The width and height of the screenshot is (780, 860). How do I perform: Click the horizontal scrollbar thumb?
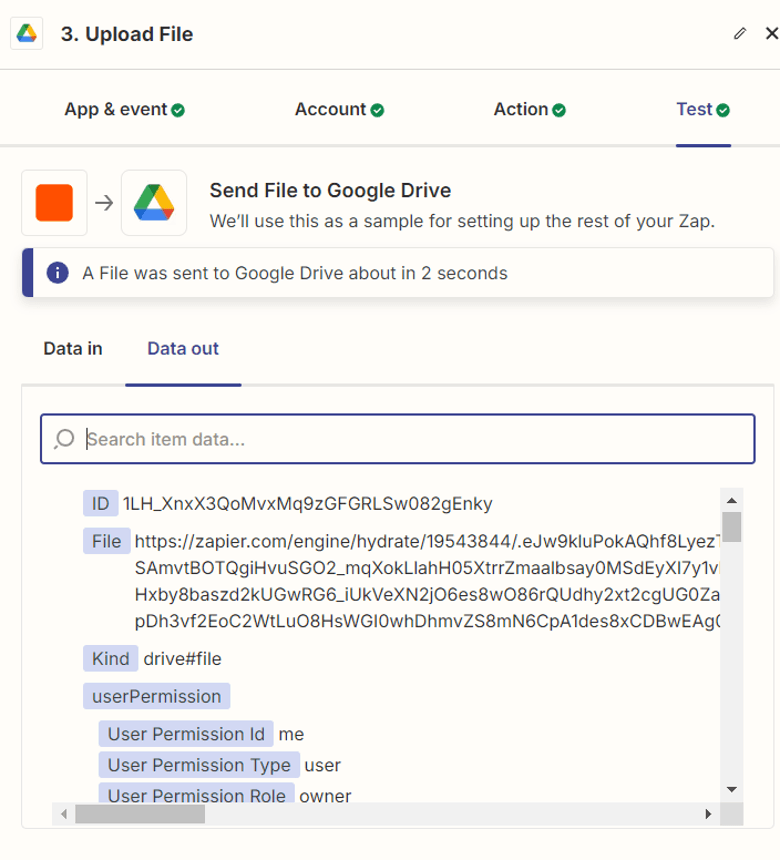(140, 814)
